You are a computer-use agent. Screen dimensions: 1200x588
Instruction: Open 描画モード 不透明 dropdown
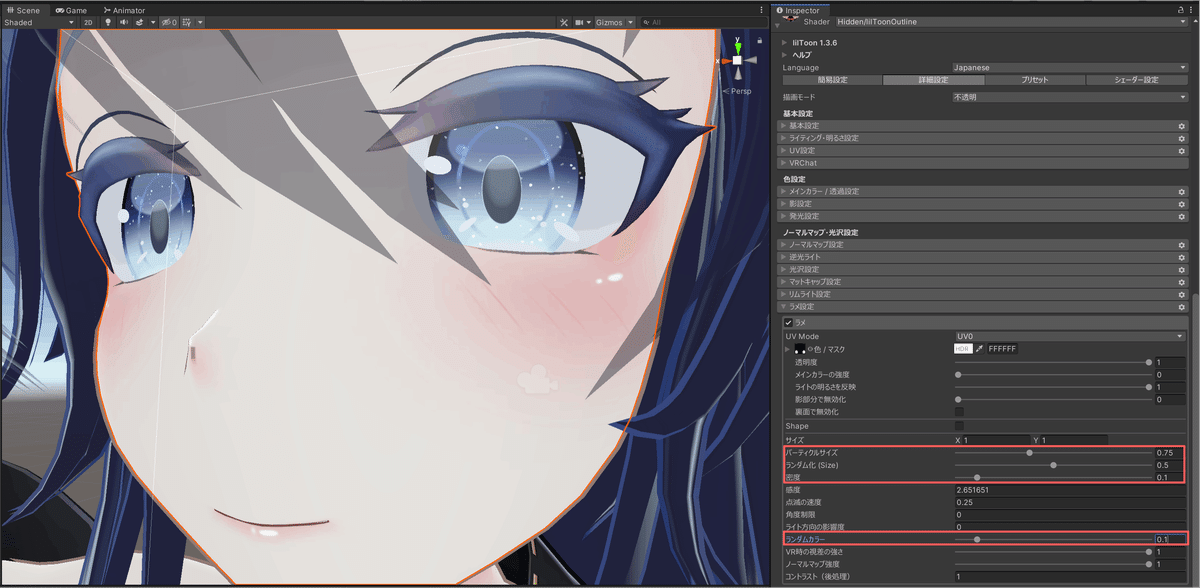point(1069,97)
